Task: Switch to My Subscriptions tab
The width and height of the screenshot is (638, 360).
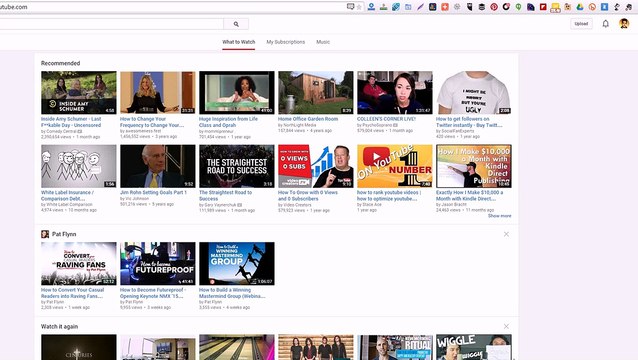Action: (x=286, y=42)
